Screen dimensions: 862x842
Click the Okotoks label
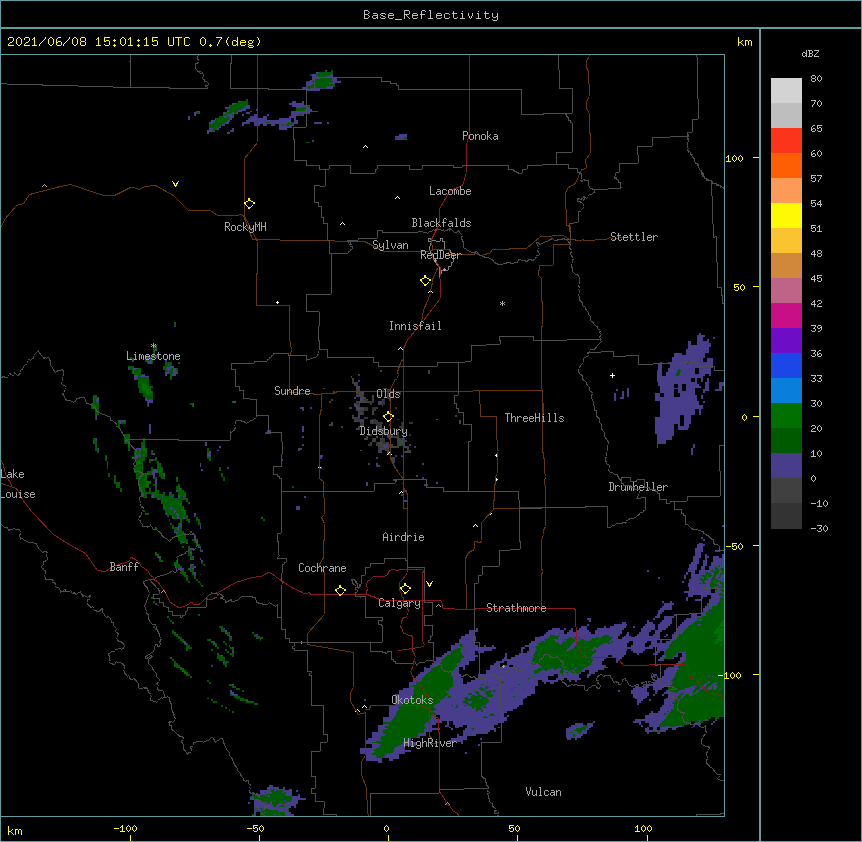(x=412, y=700)
